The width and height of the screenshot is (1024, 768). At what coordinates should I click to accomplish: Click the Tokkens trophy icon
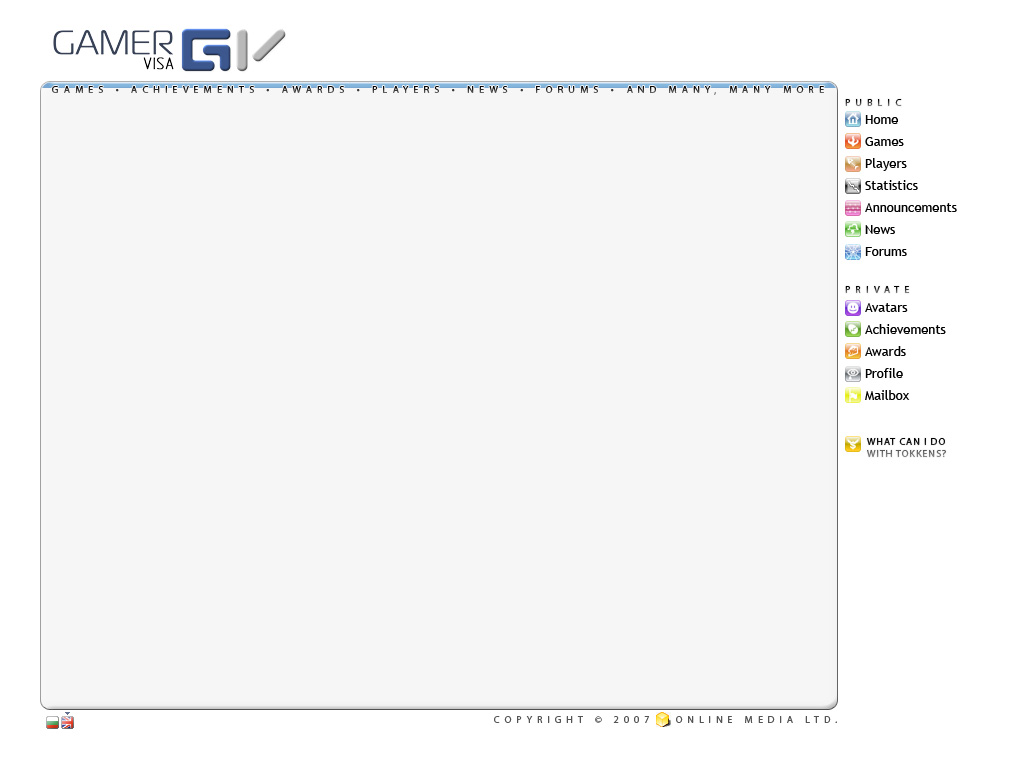click(852, 445)
